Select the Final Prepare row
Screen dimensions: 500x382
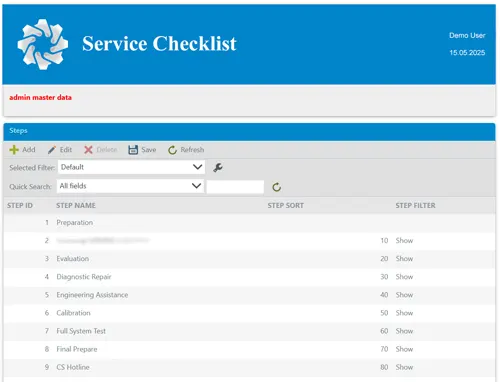249,349
